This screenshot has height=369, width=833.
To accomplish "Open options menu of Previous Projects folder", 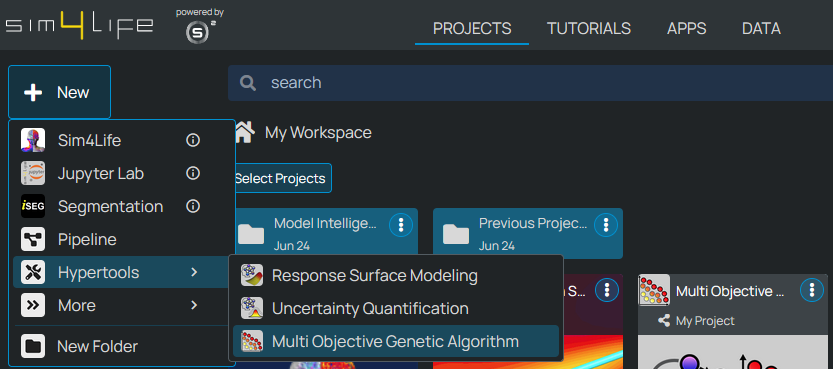I will click(x=606, y=225).
